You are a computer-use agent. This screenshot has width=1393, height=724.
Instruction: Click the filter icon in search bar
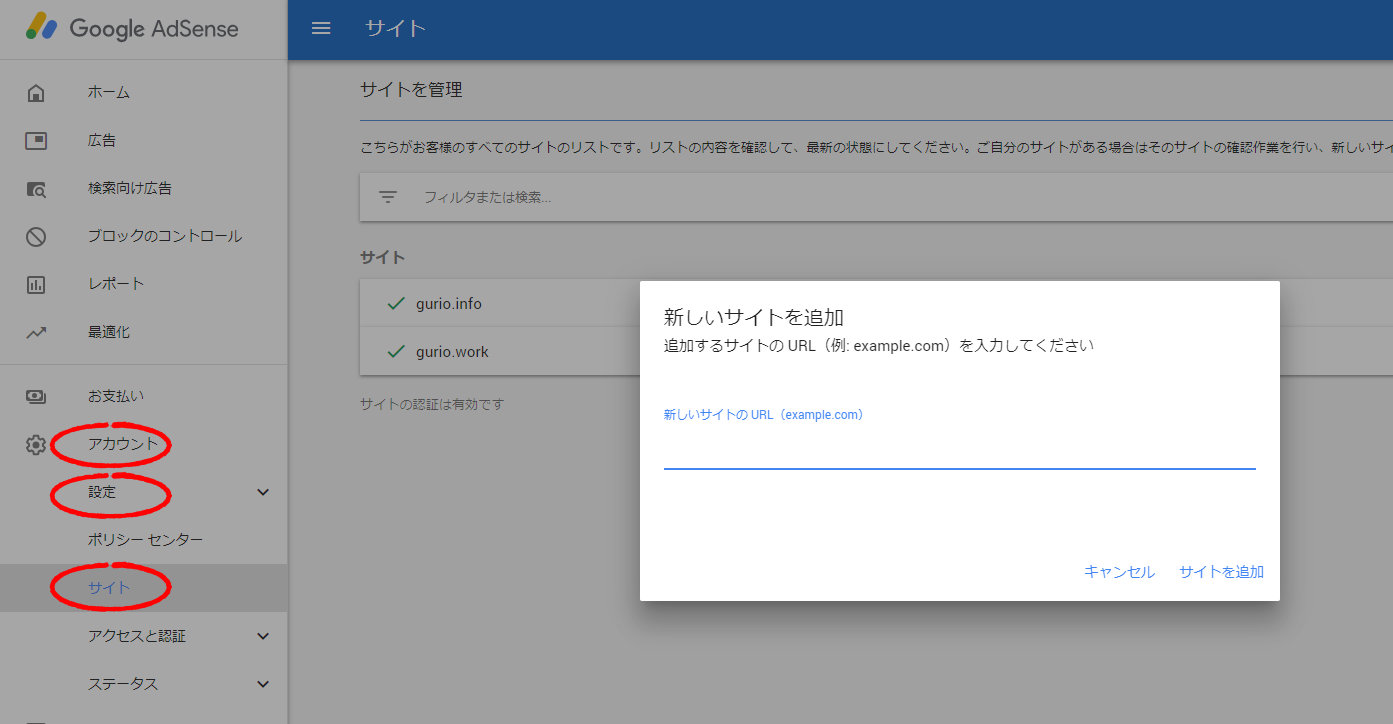point(388,197)
